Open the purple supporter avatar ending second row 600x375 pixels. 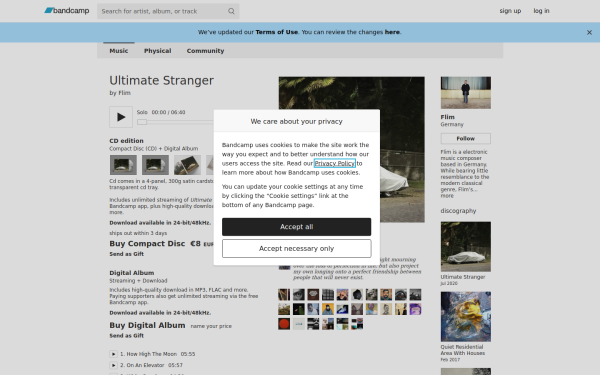click(x=415, y=309)
